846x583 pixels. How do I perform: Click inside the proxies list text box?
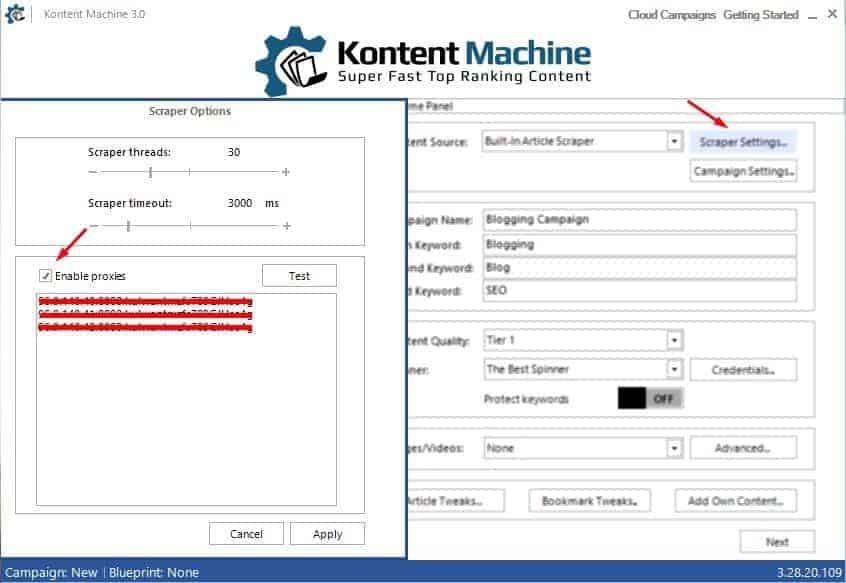(x=186, y=400)
